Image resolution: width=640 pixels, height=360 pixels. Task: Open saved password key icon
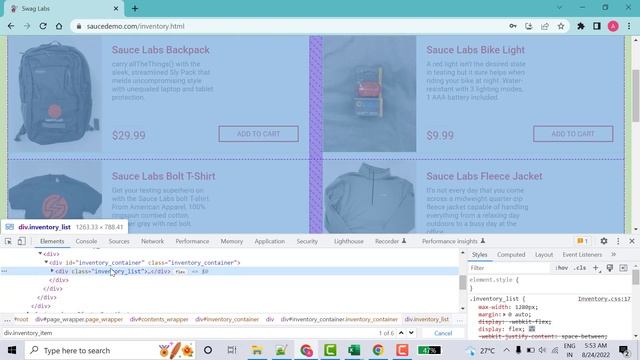513,26
